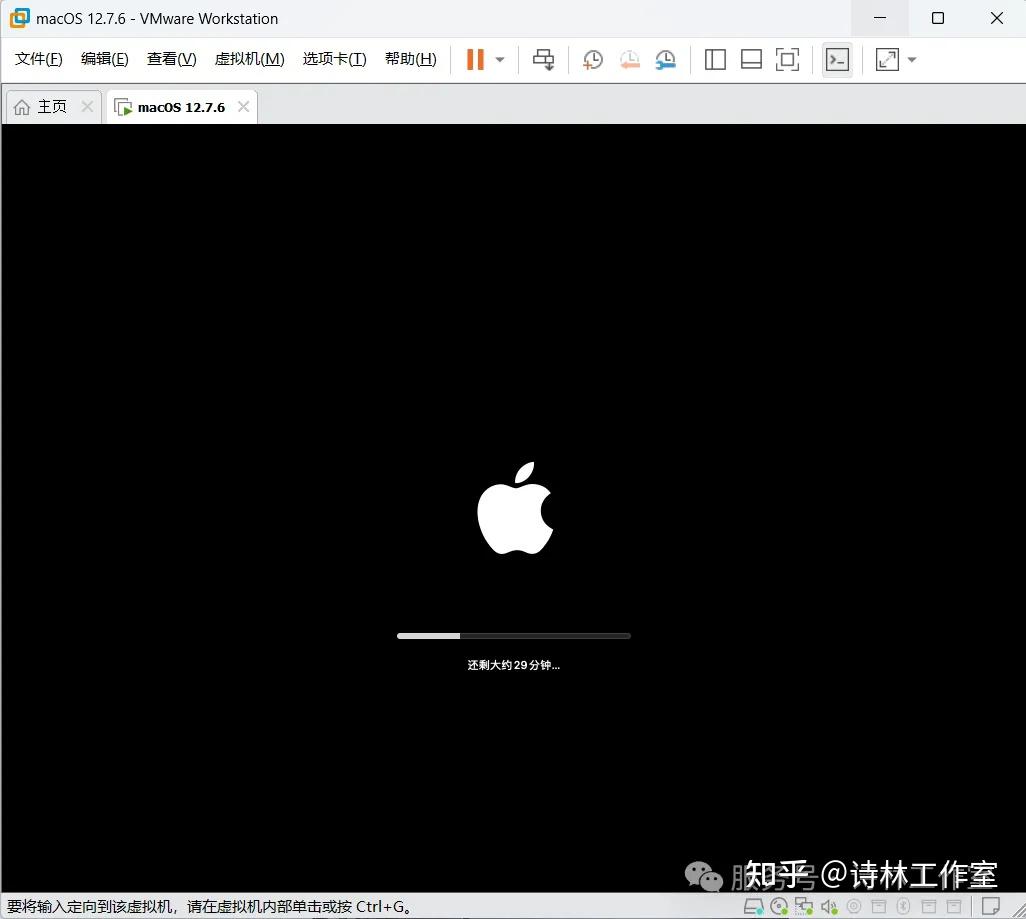Click the hard disk status icon

click(x=754, y=907)
